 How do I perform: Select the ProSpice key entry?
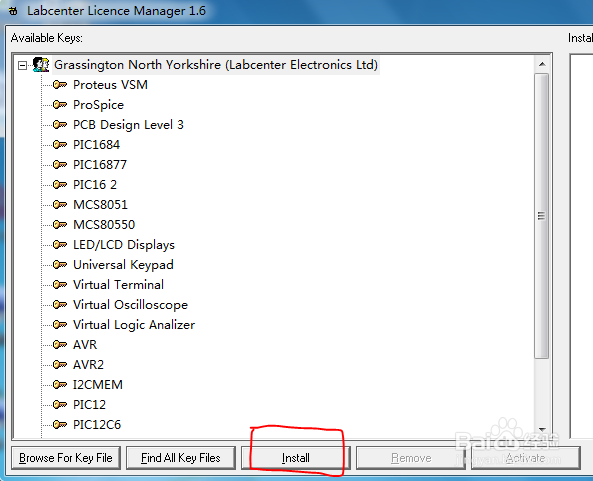(98, 105)
